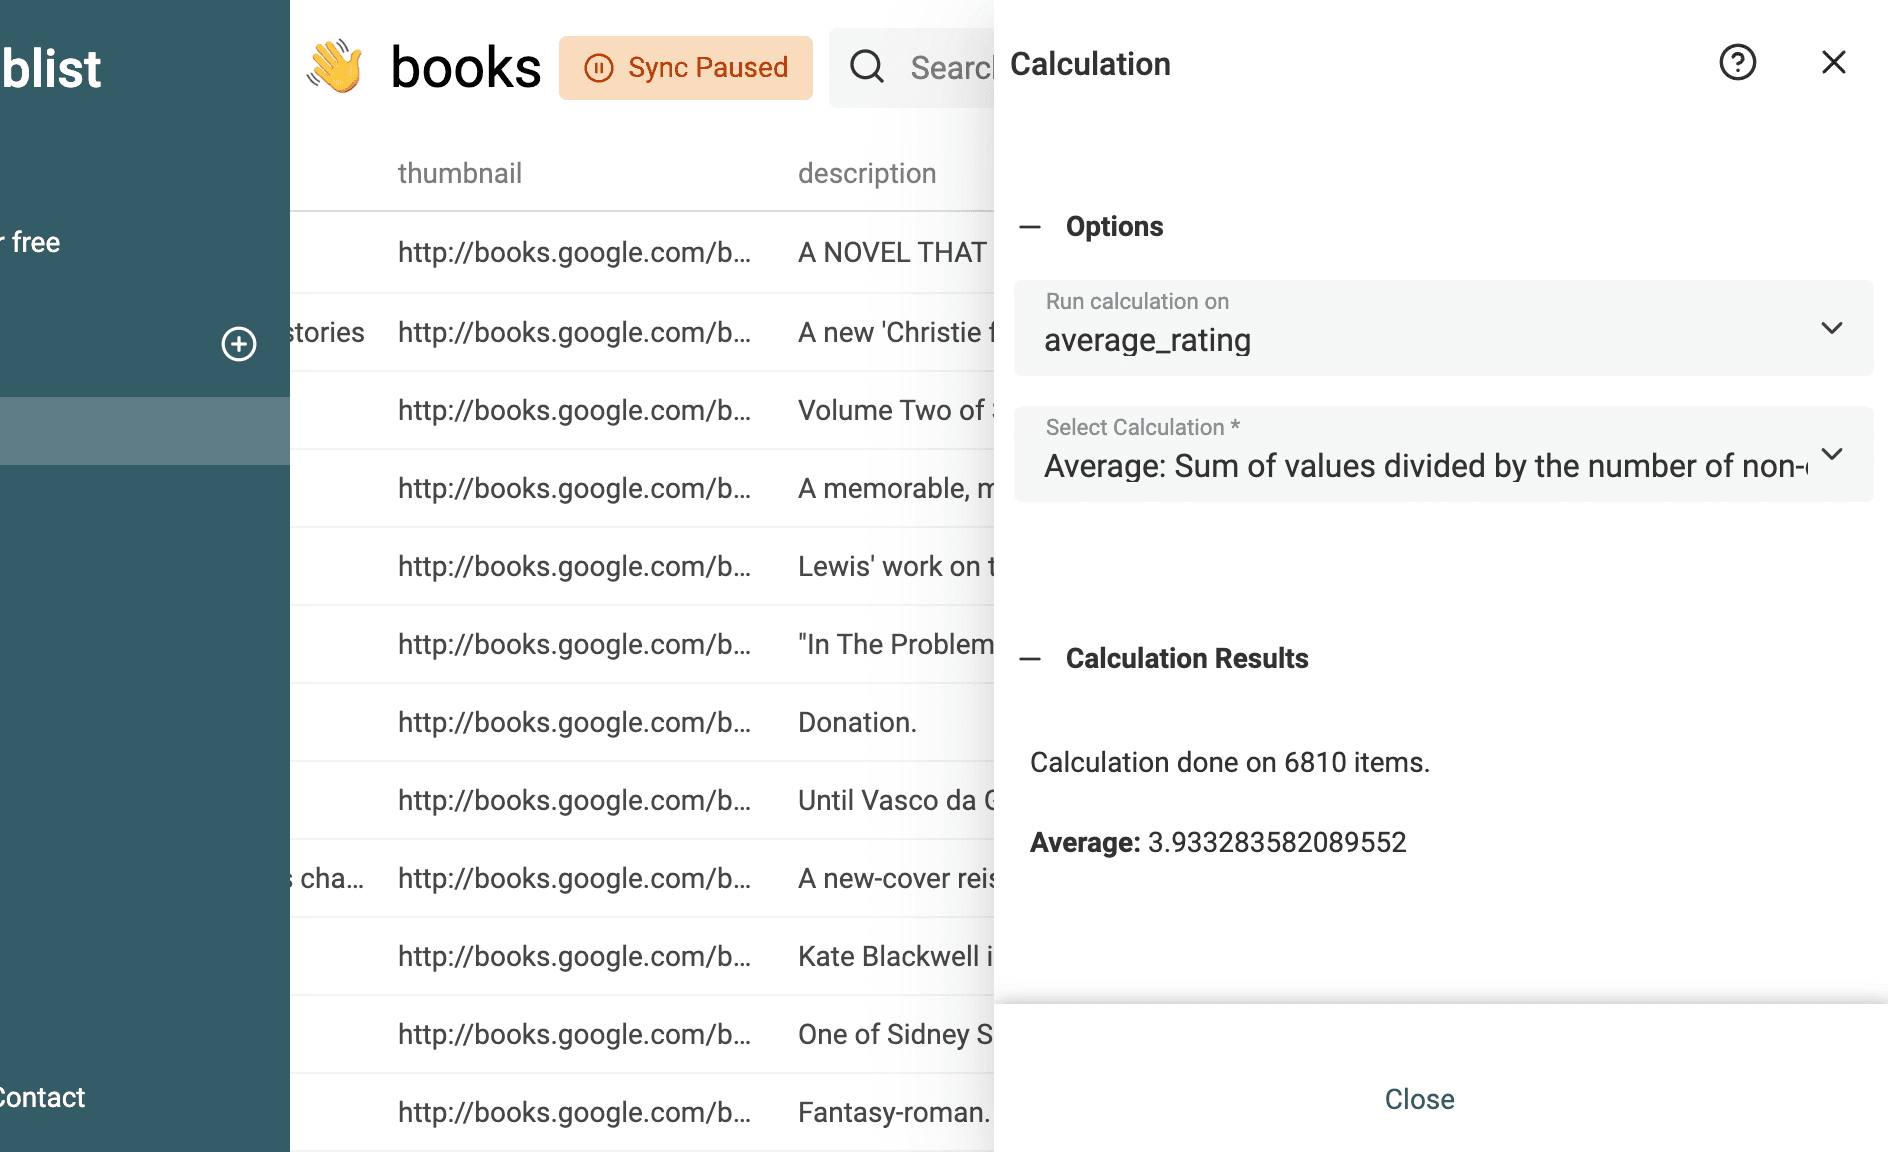Click the description column header
The height and width of the screenshot is (1152, 1888).
867,173
